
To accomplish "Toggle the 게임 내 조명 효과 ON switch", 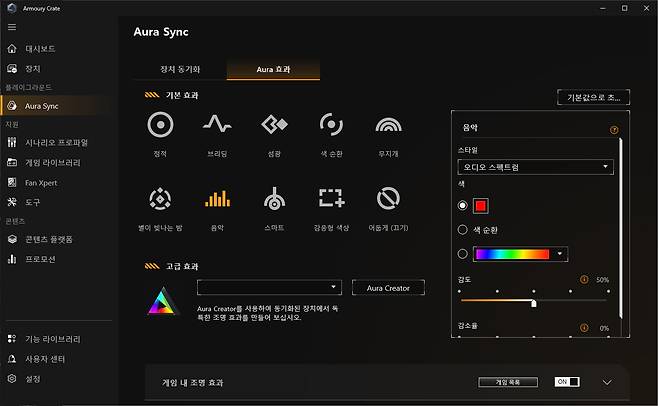I will click(566, 382).
